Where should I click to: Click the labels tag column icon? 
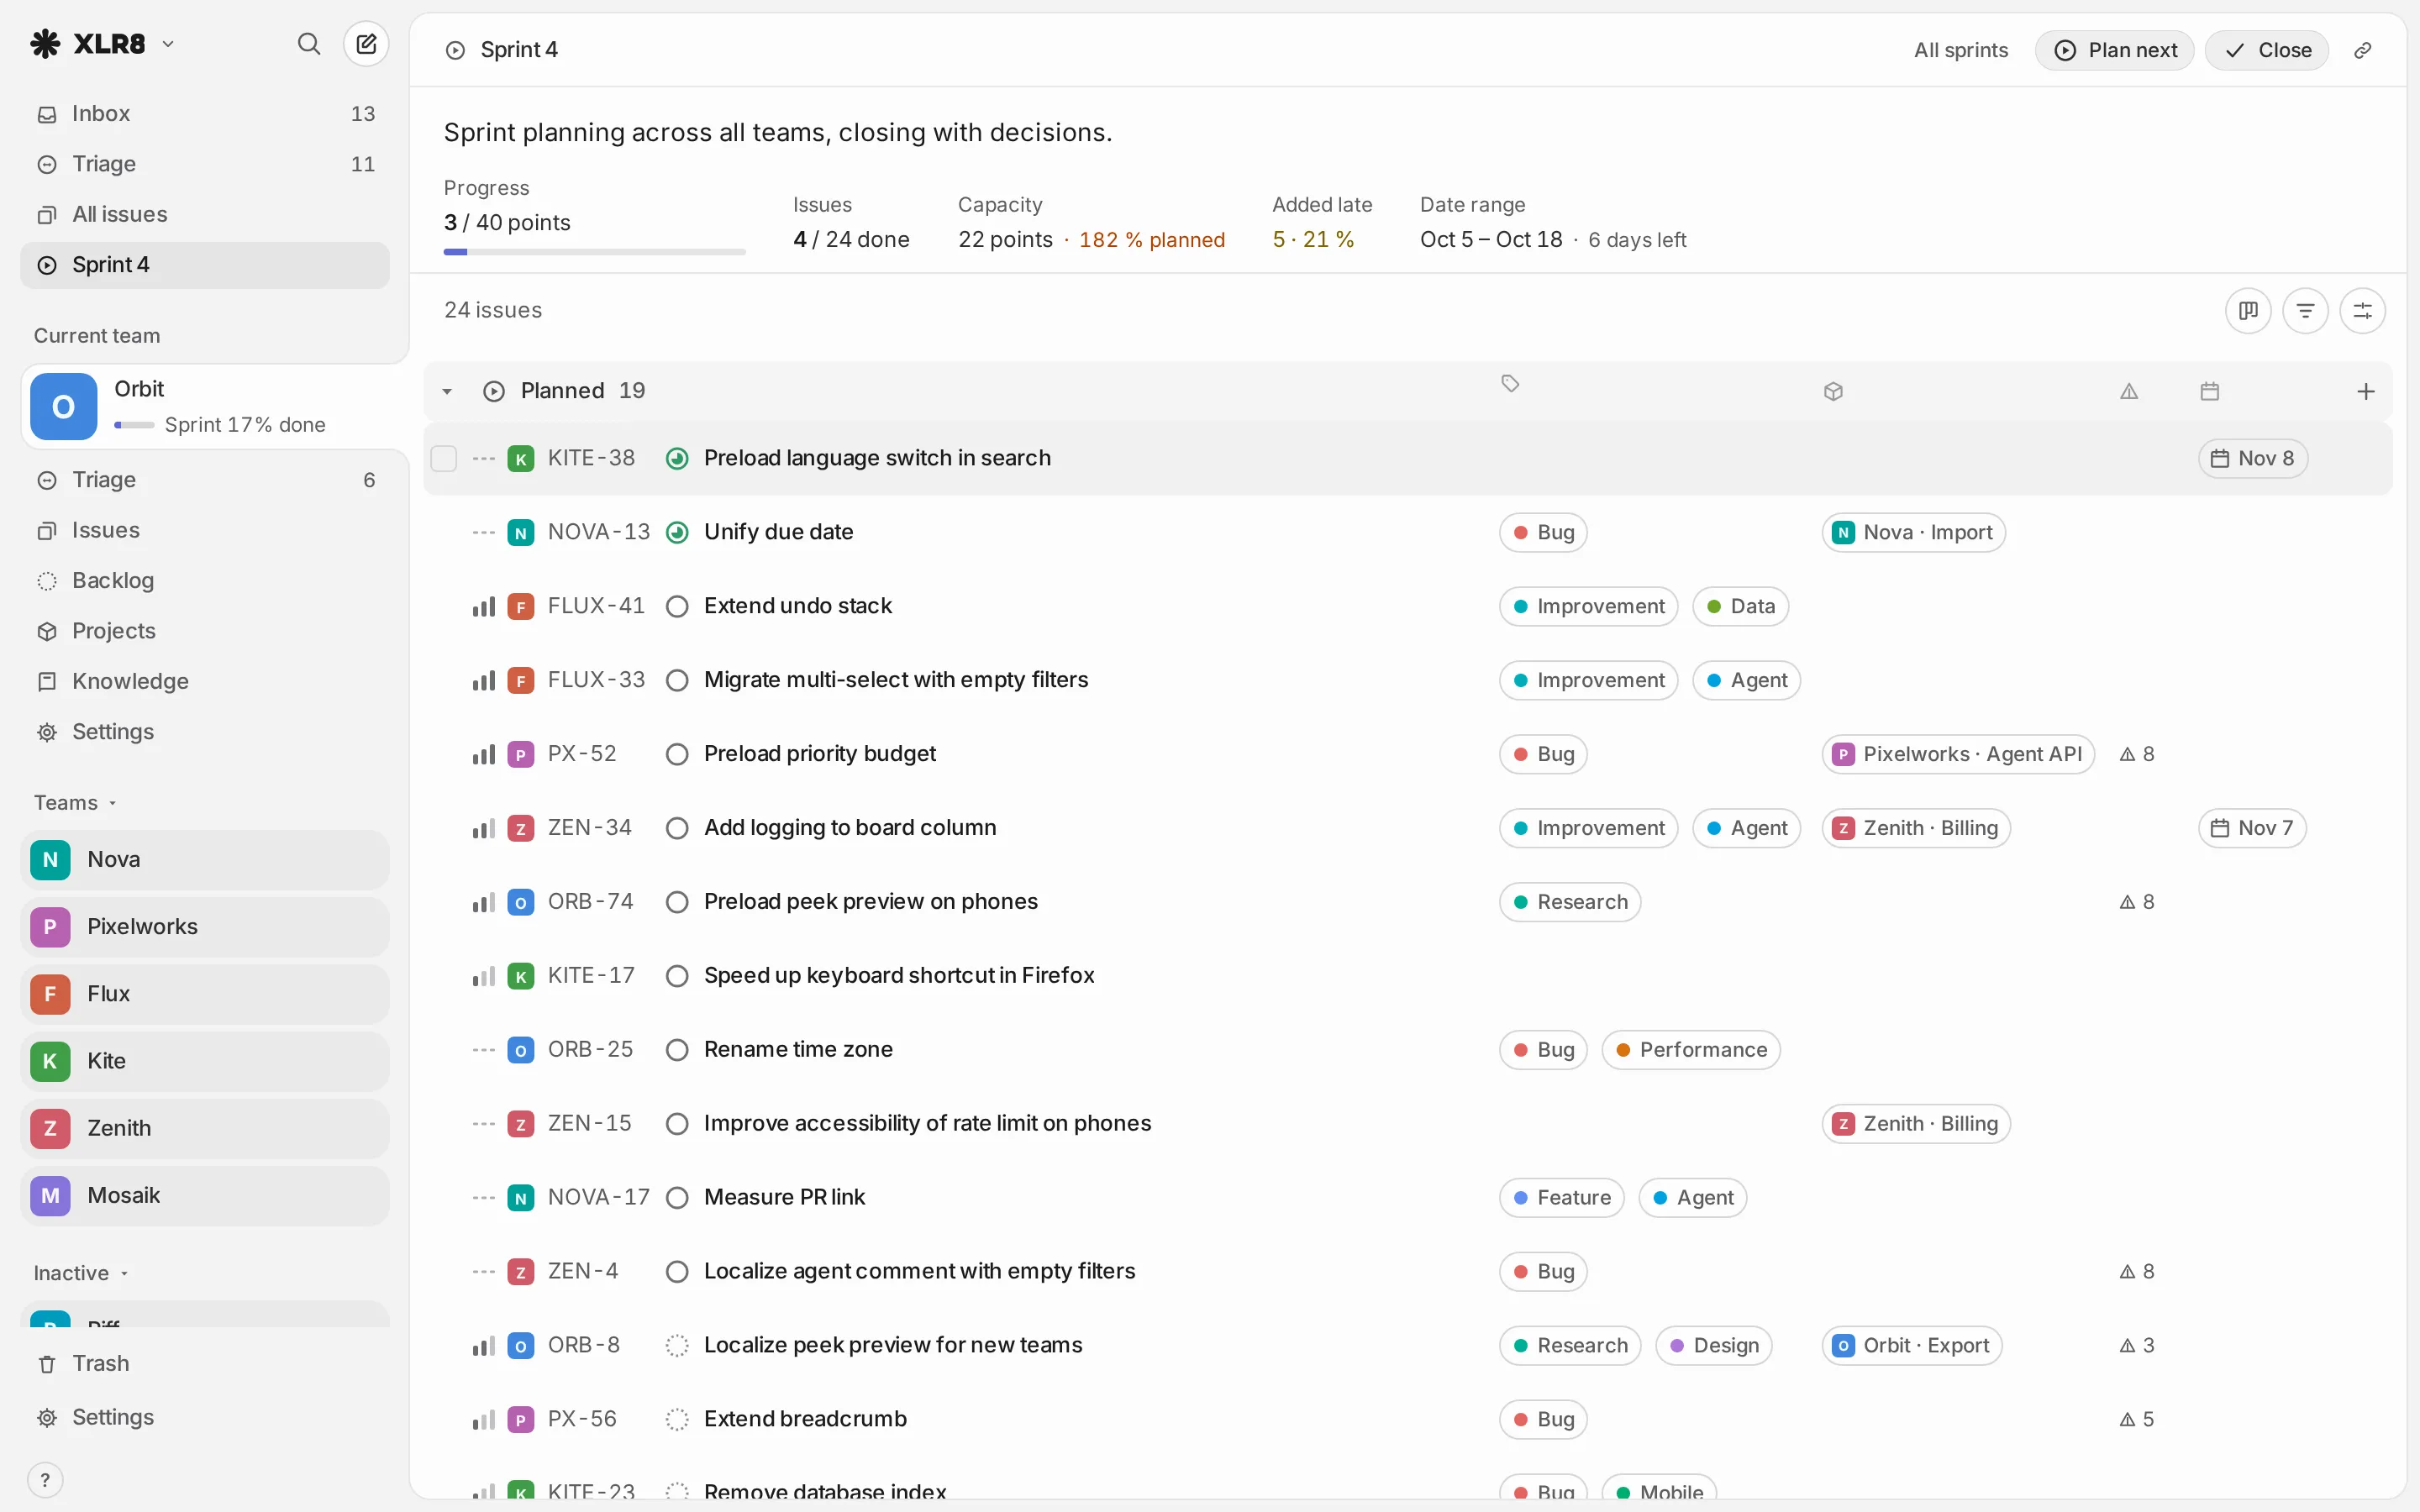(x=1510, y=384)
